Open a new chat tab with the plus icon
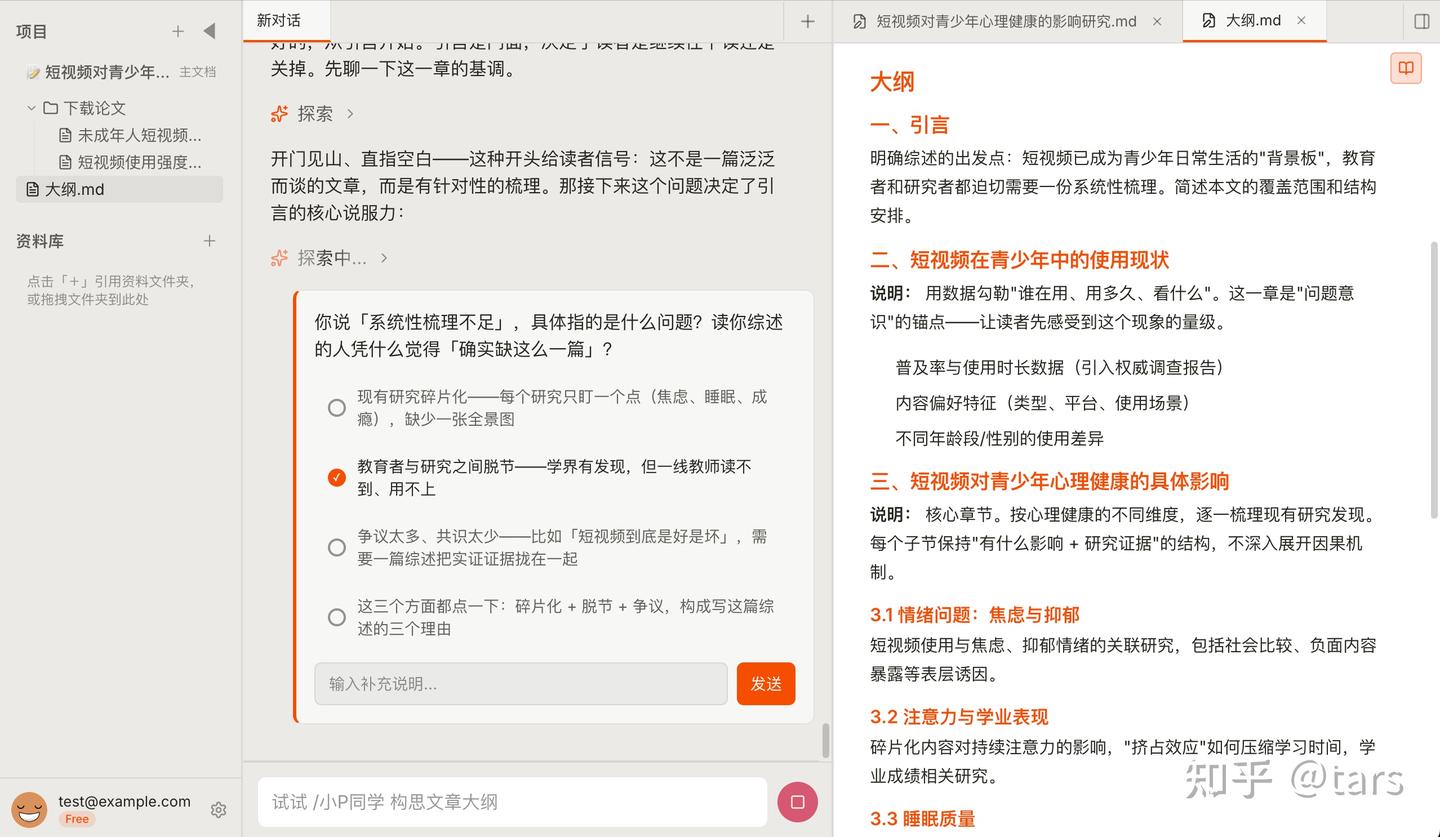The image size is (1440, 837). (x=805, y=21)
